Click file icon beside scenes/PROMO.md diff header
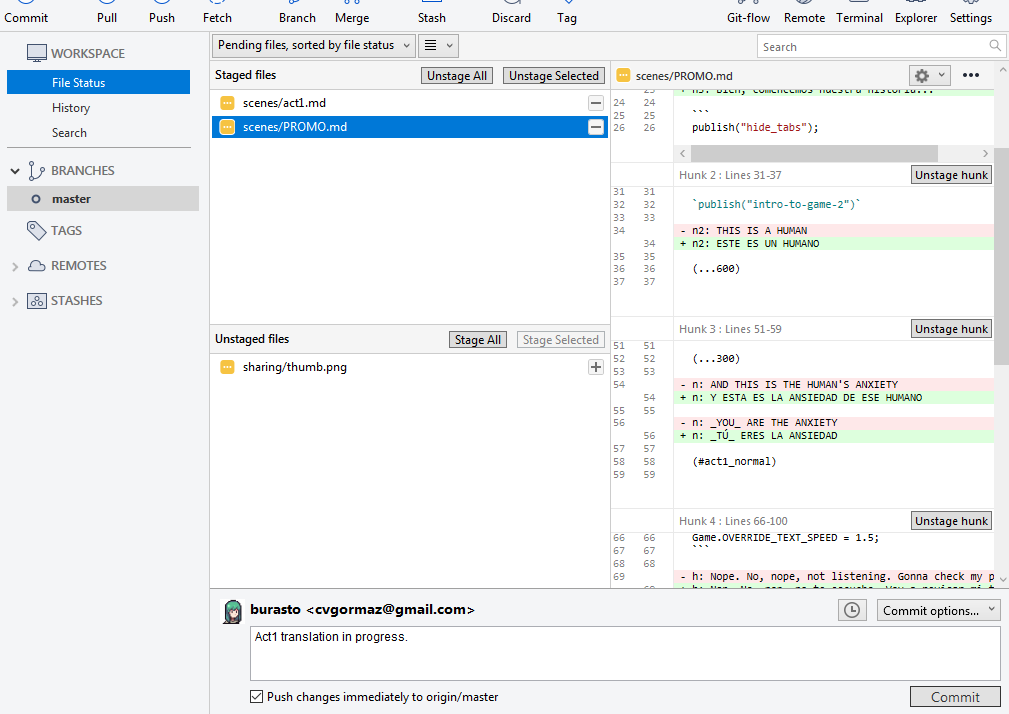The image size is (1009, 714). pyautogui.click(x=622, y=75)
